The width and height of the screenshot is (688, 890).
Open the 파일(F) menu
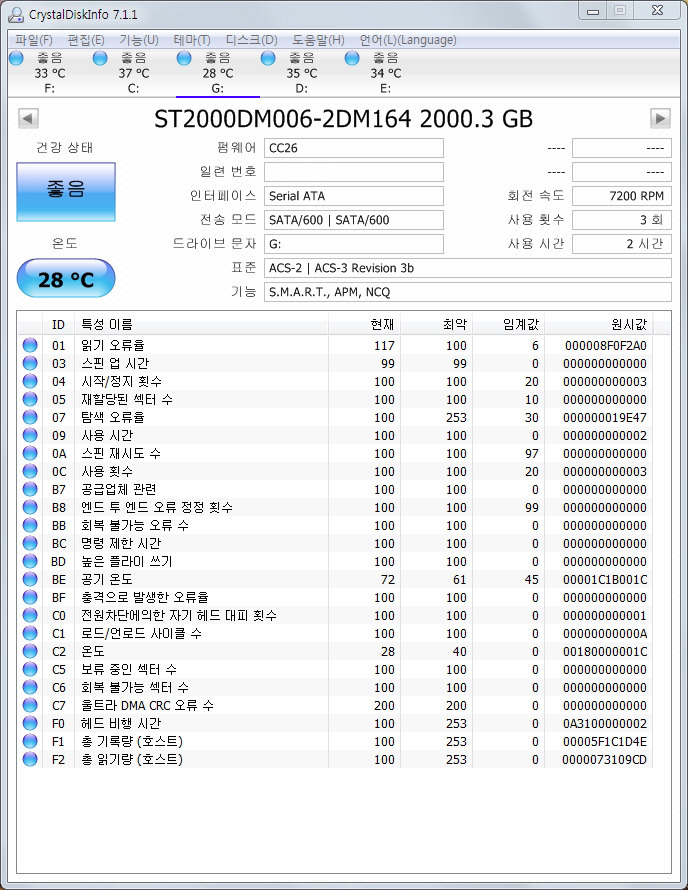pyautogui.click(x=33, y=40)
